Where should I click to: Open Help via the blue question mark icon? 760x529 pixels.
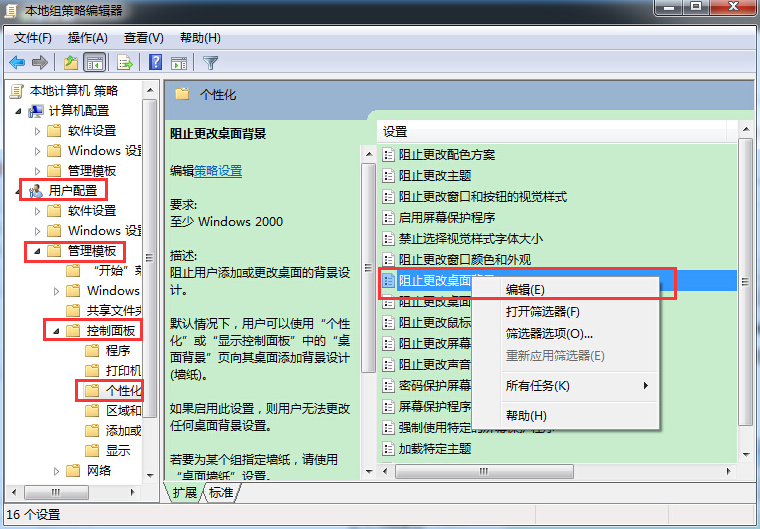[155, 62]
